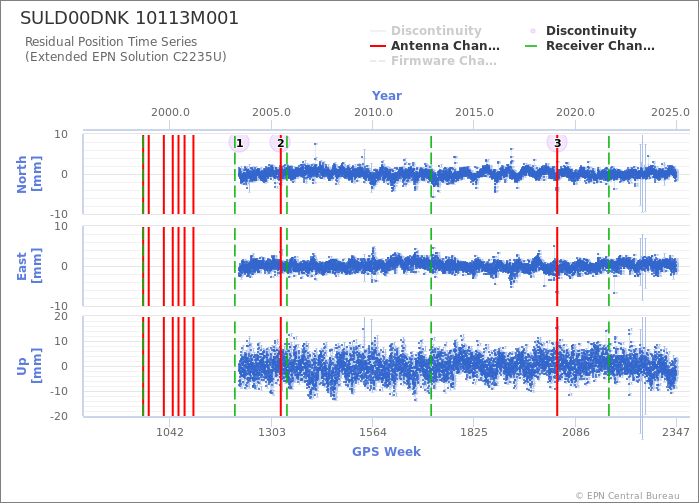The width and height of the screenshot is (700, 504).
Task: Click the purple Discontinuity legend dot
Action: pos(533,31)
